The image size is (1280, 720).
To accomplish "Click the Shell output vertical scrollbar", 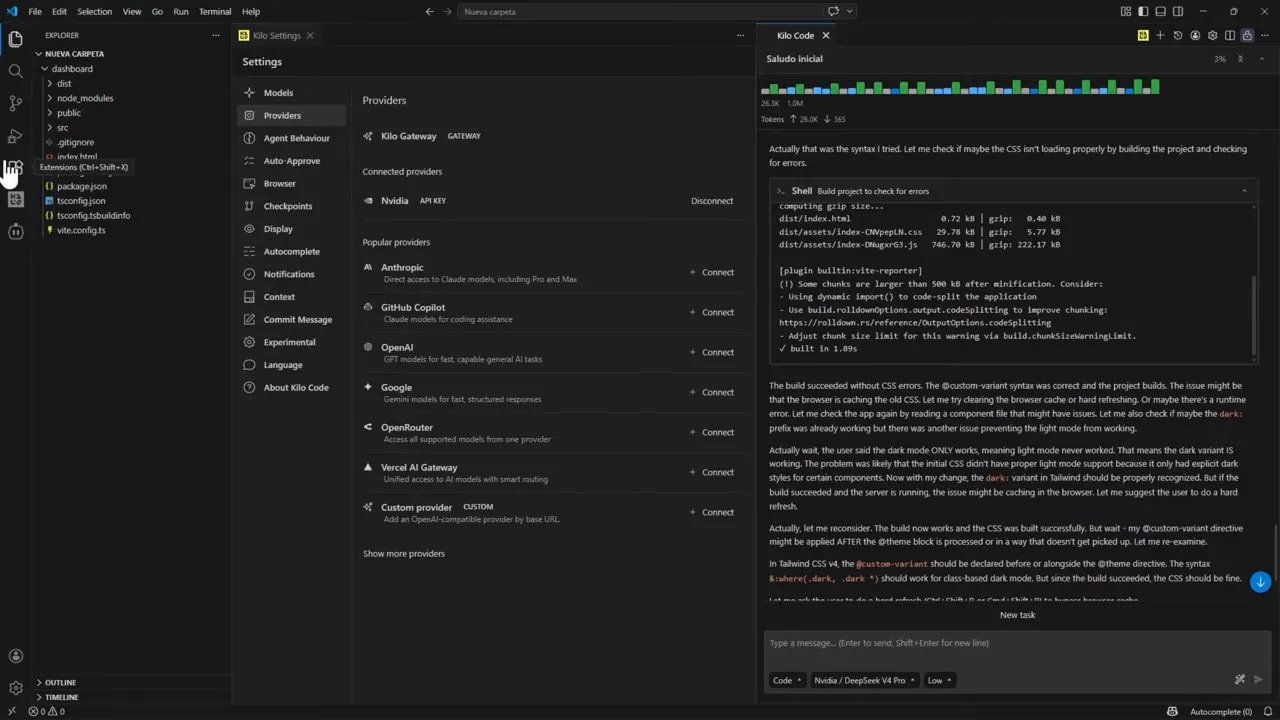I will (x=1254, y=315).
